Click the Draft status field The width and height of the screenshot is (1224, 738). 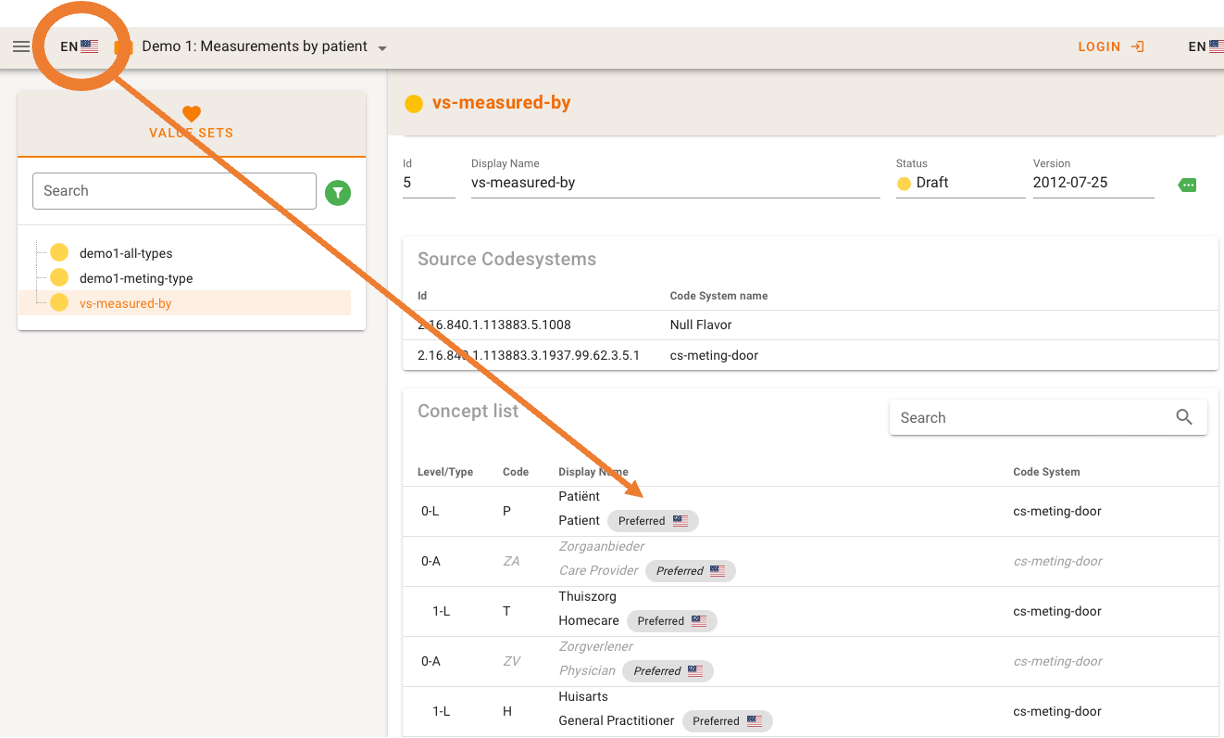(x=960, y=183)
